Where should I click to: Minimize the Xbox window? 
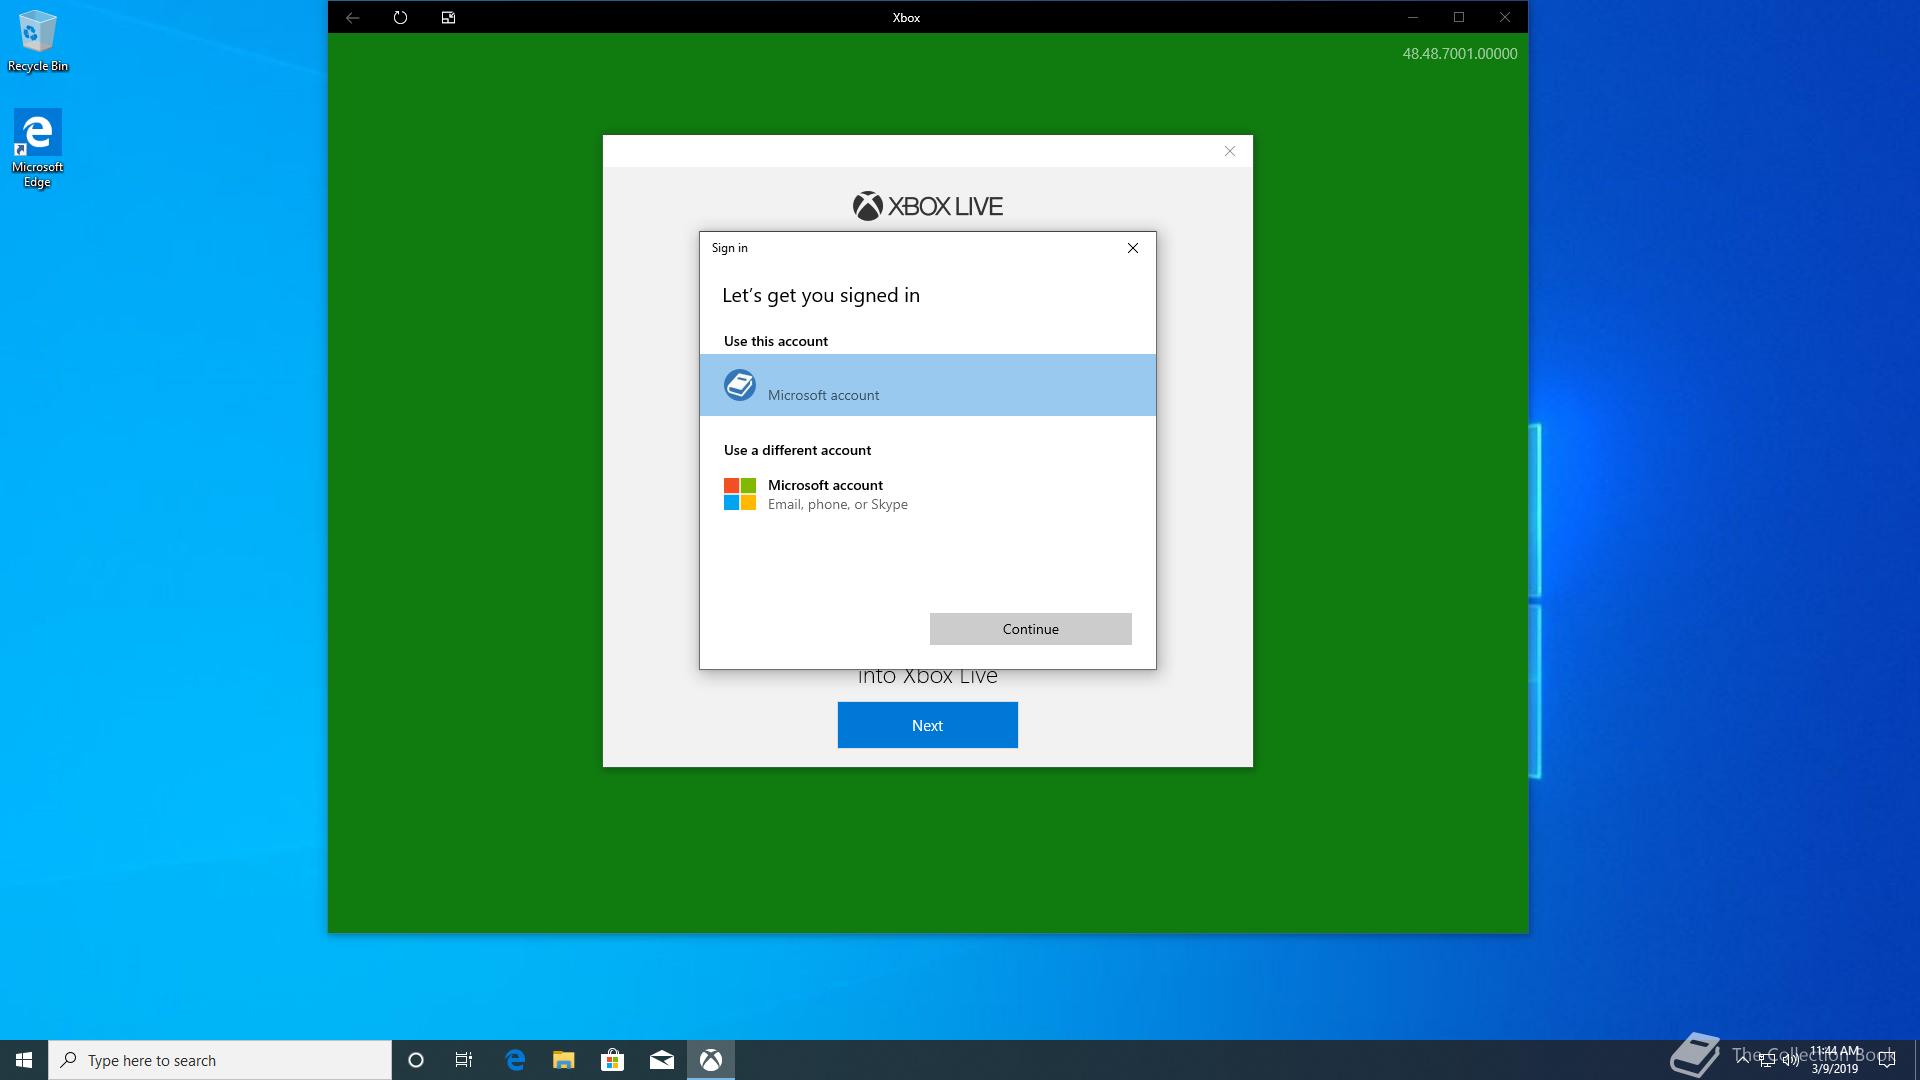1413,17
